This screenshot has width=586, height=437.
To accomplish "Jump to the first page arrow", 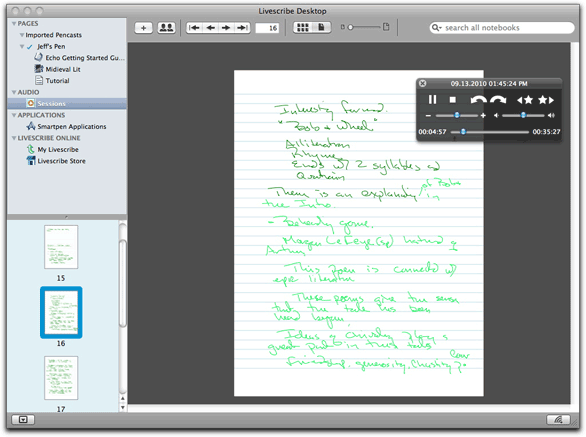I will 194,28.
